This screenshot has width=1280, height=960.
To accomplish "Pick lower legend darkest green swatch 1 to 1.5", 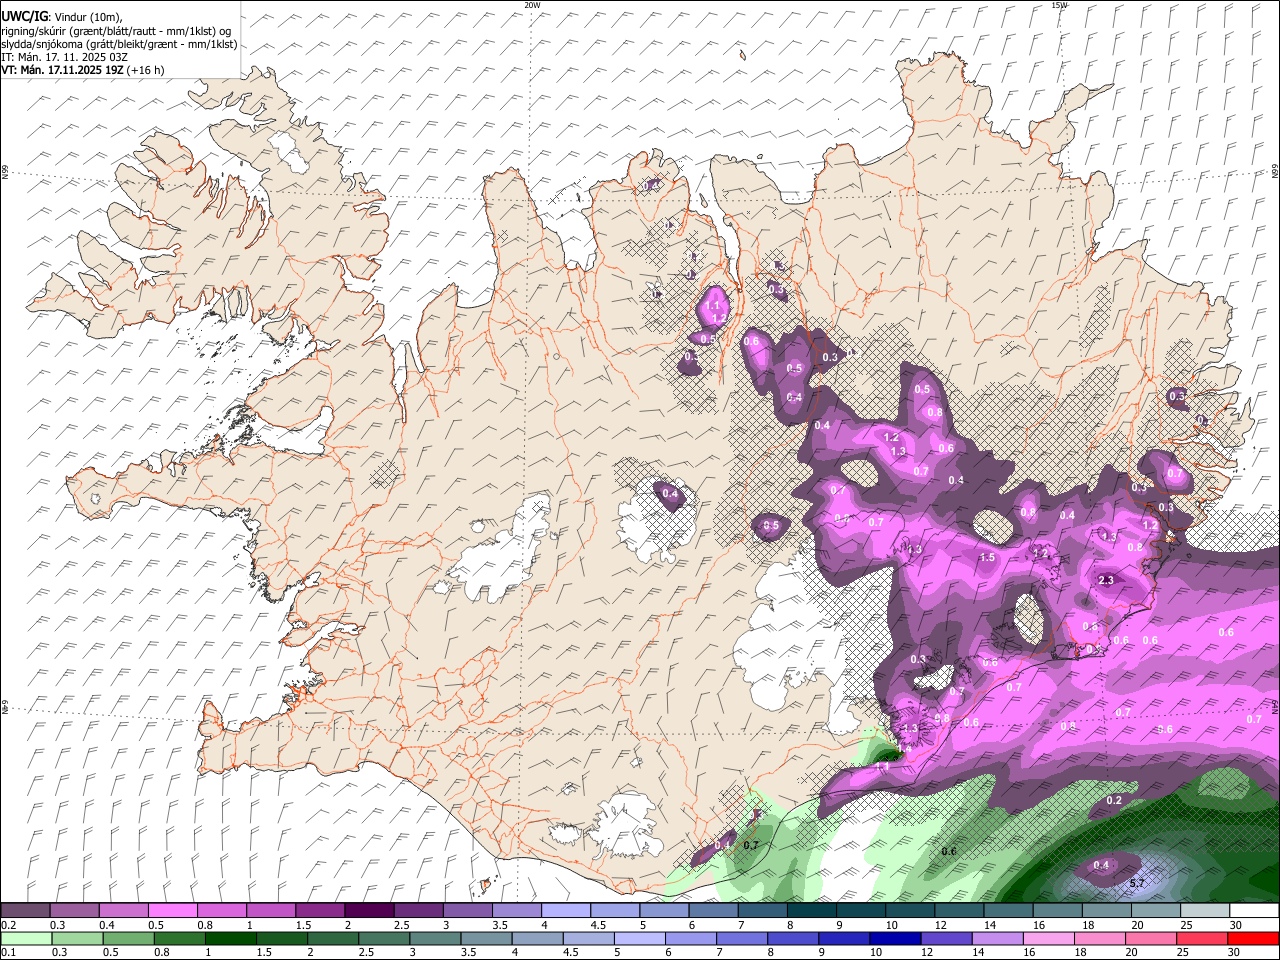I will point(230,938).
